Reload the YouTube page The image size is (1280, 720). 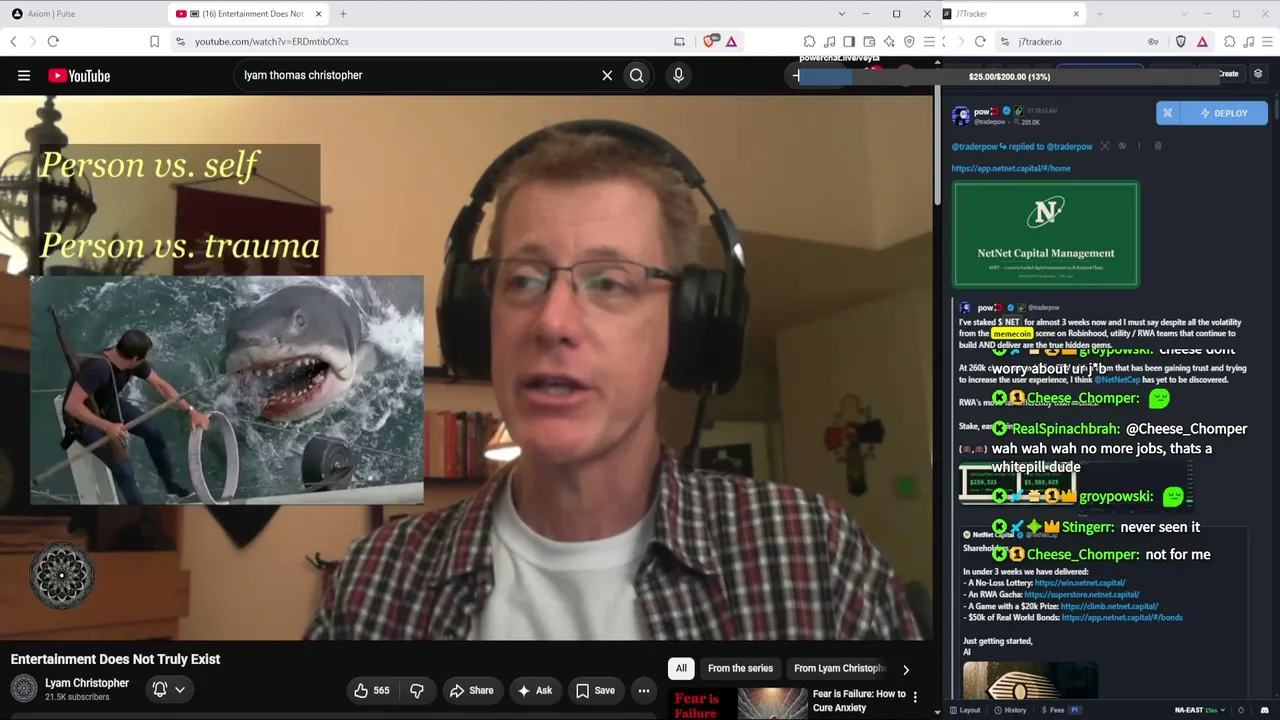click(53, 41)
